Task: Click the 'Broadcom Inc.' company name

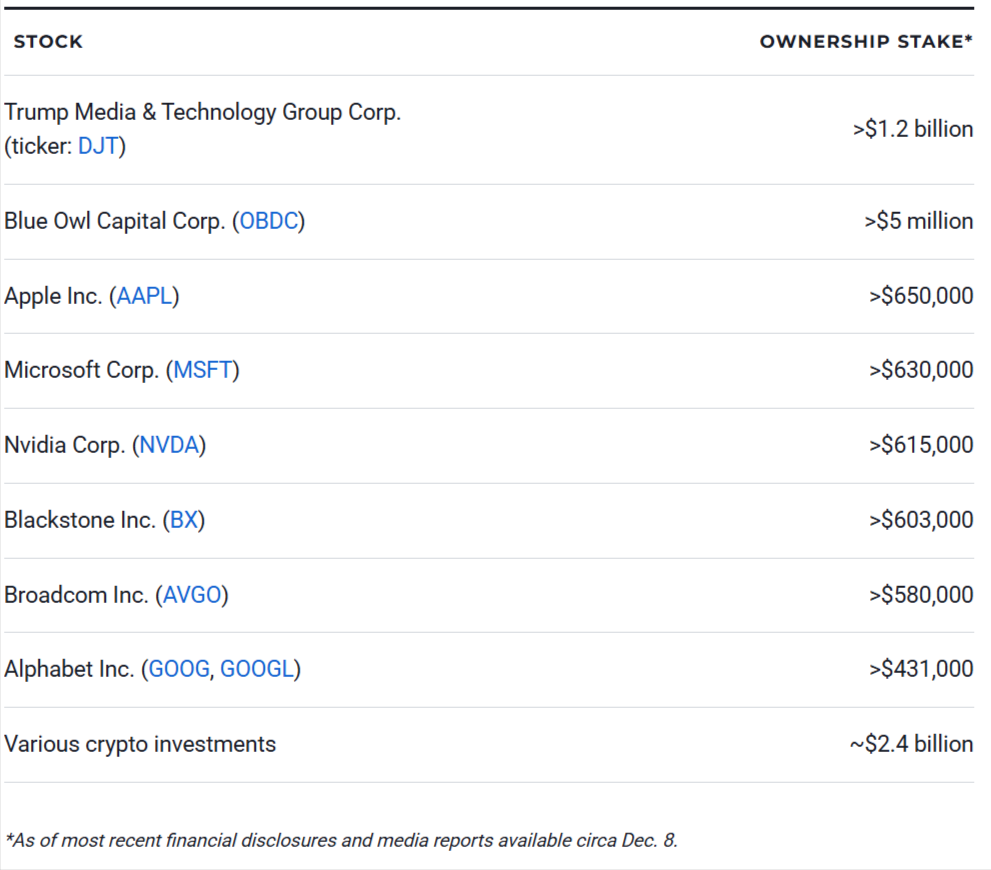Action: (x=76, y=595)
